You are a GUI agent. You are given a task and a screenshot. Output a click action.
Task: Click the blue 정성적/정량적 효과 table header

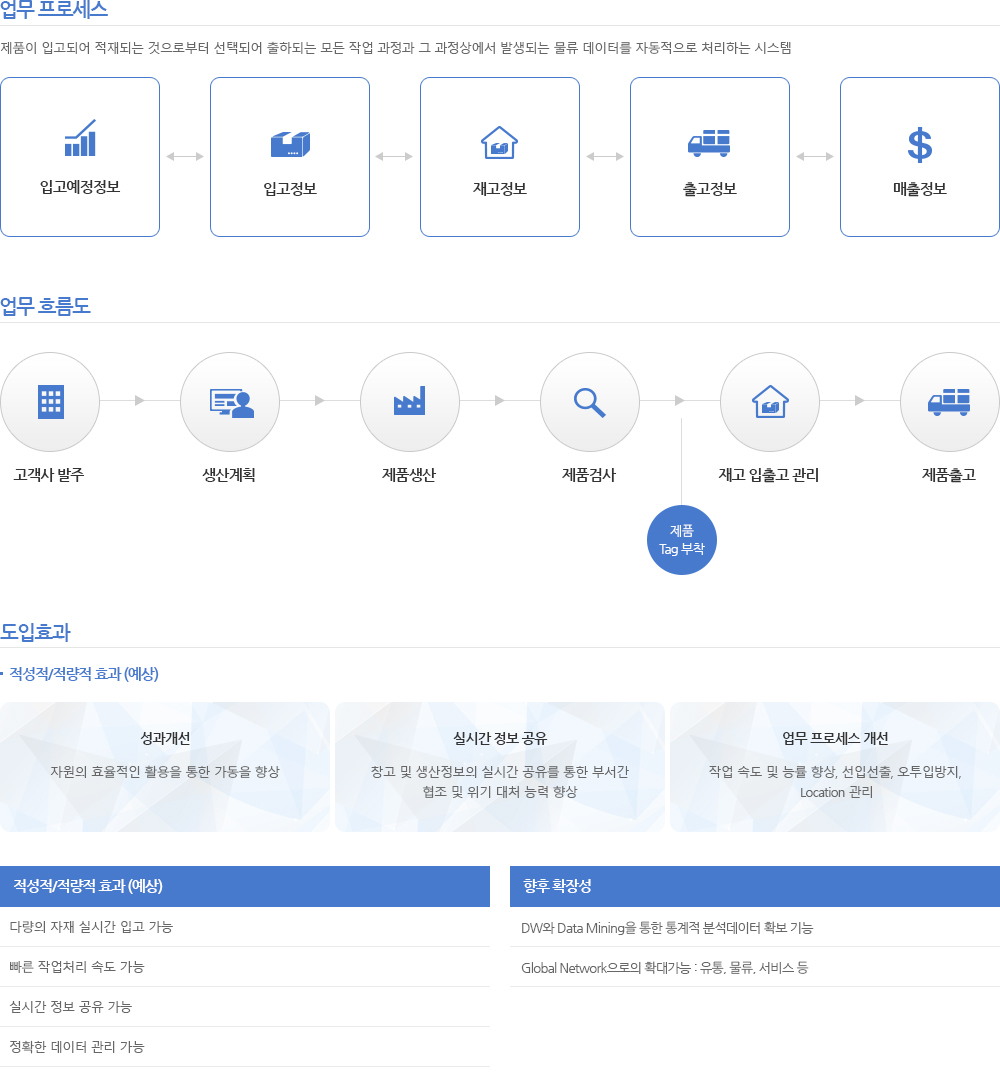coord(245,886)
